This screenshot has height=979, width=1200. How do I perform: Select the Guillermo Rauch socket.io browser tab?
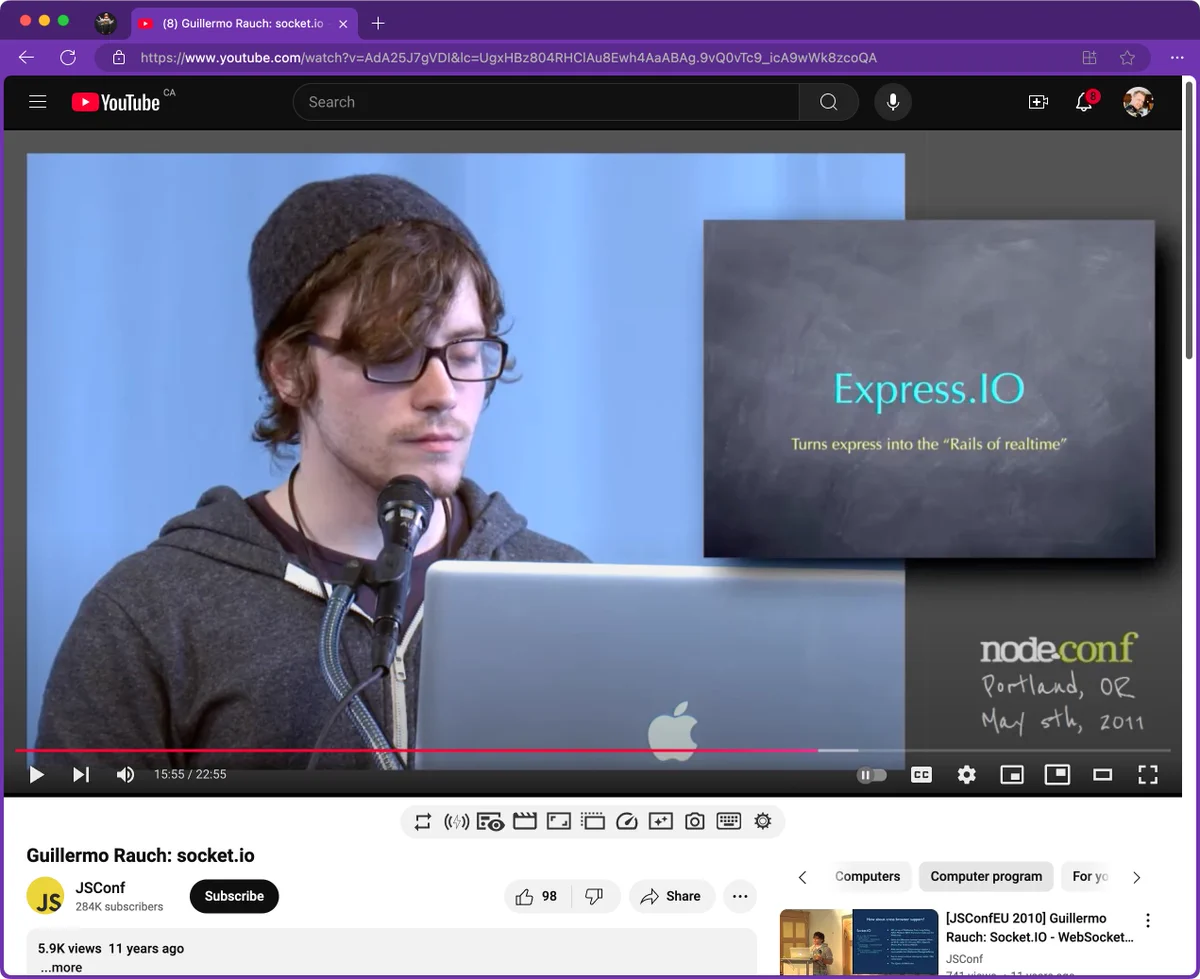tap(244, 23)
